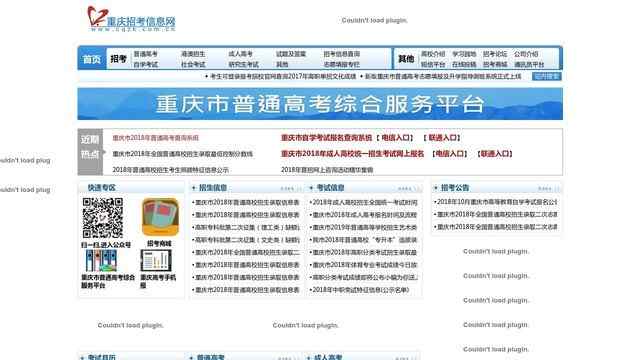Open 重庆市2018年全国普通高校招生录取最低控制分数线 link
Screen dimensions: 640x360
(x=182, y=154)
